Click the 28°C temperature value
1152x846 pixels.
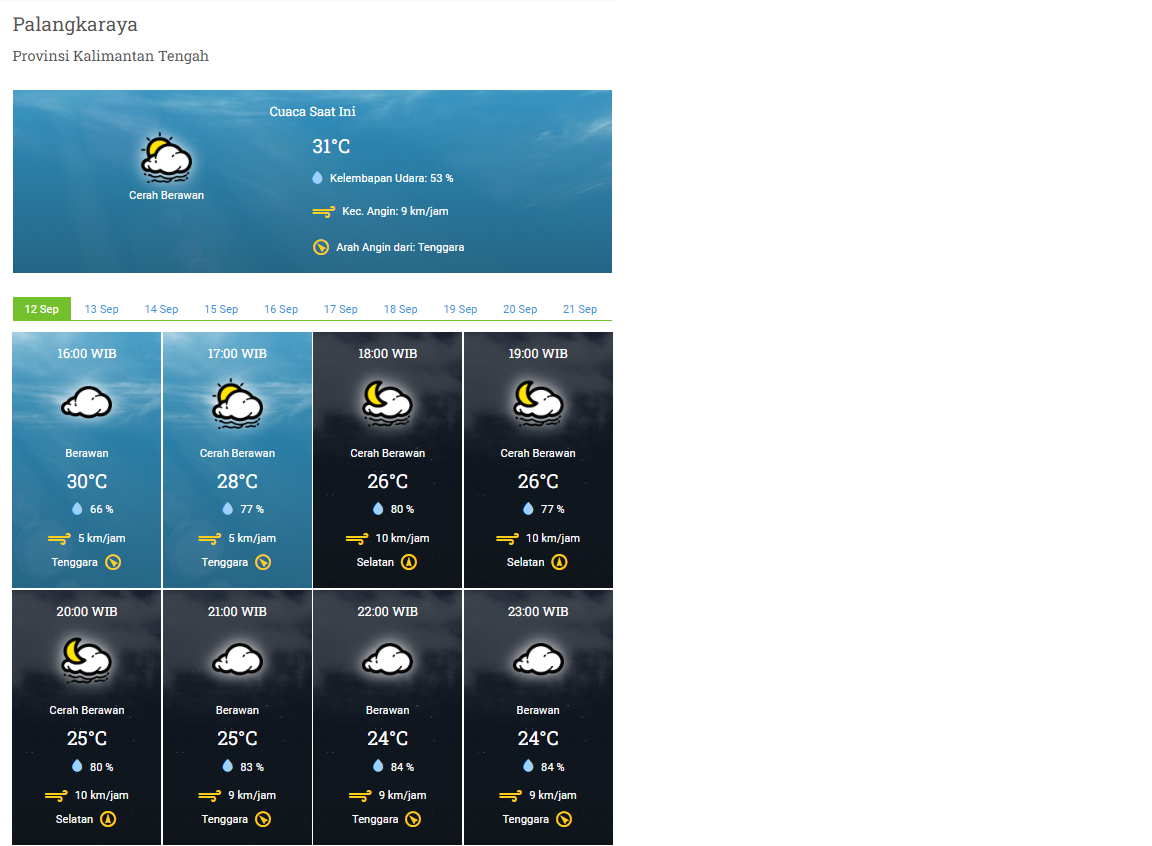click(237, 482)
